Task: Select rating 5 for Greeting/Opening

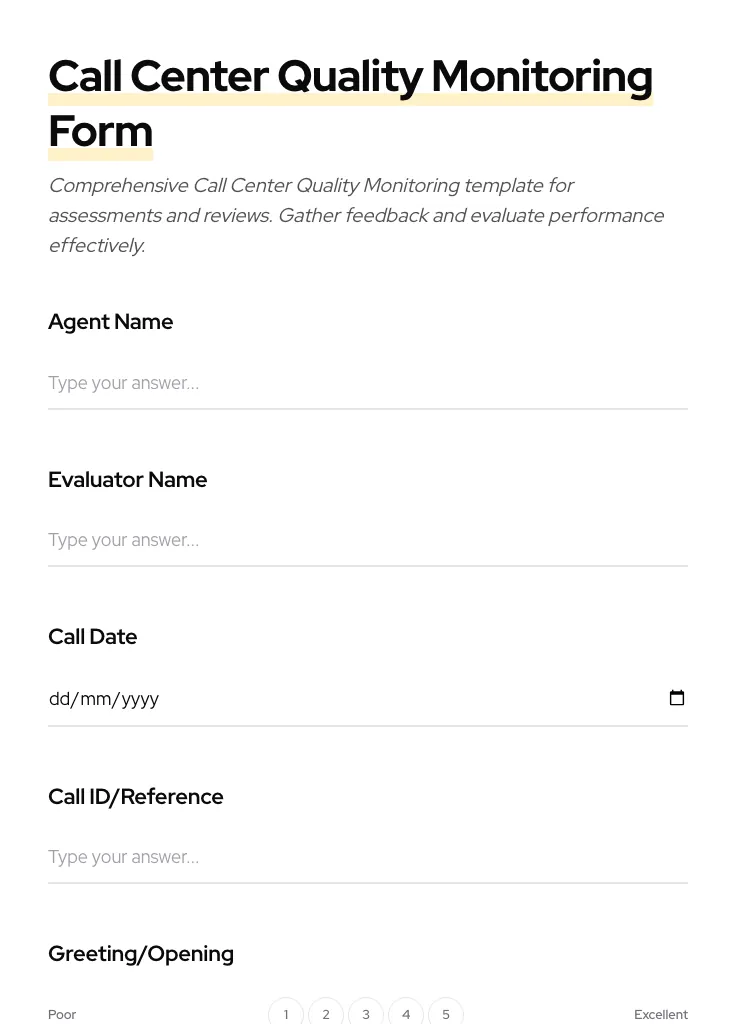Action: (446, 1013)
